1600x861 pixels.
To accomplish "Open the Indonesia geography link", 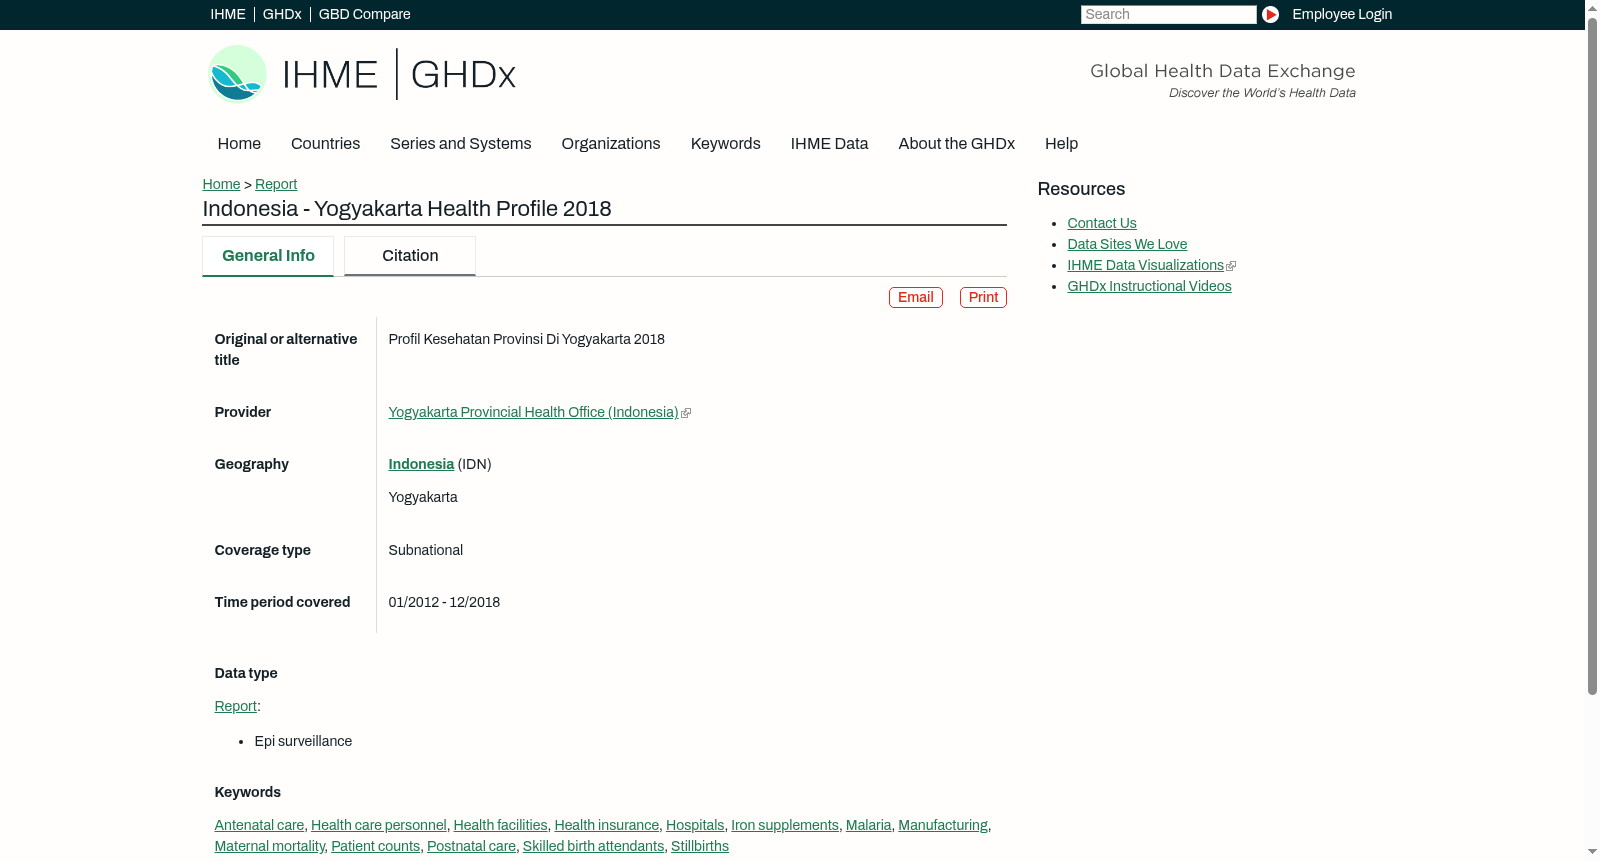I will coord(421,464).
